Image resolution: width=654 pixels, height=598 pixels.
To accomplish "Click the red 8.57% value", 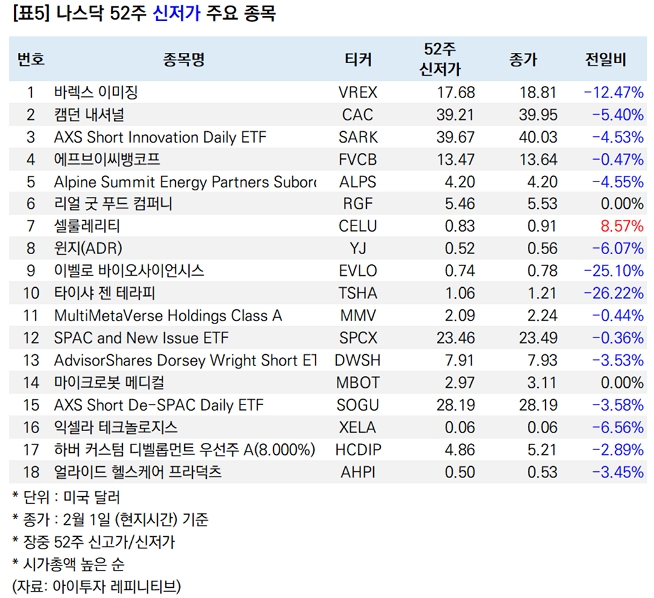I will click(622, 226).
